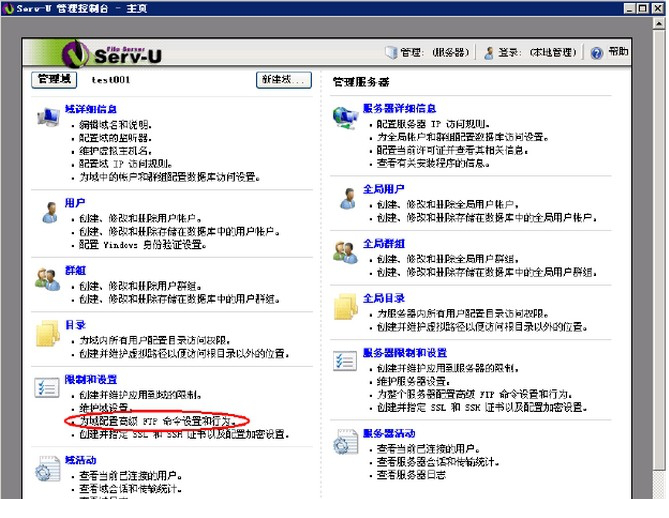
Task: Click the scrollbar up arrow
Action: tap(659, 23)
